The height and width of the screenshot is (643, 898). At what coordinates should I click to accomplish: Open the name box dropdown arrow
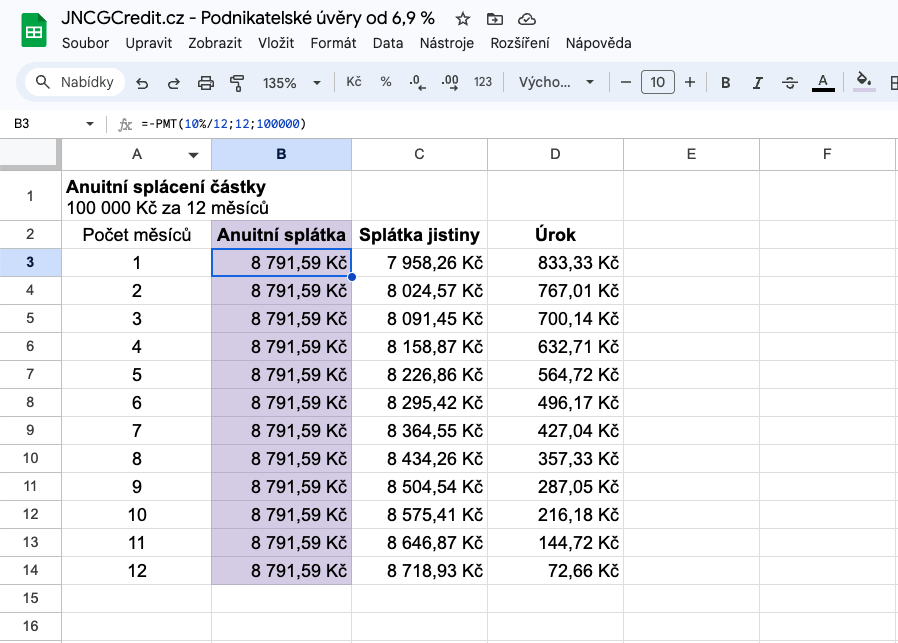point(90,124)
